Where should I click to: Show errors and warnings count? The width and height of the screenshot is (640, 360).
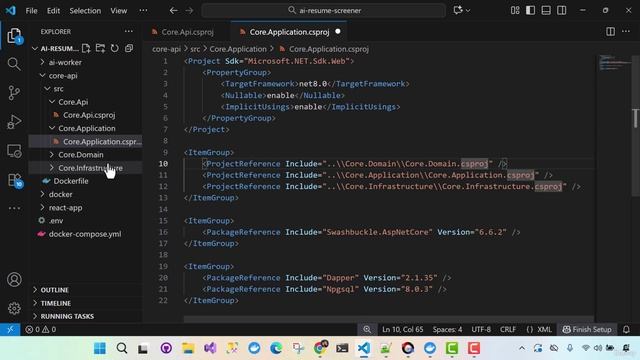pyautogui.click(x=40, y=329)
